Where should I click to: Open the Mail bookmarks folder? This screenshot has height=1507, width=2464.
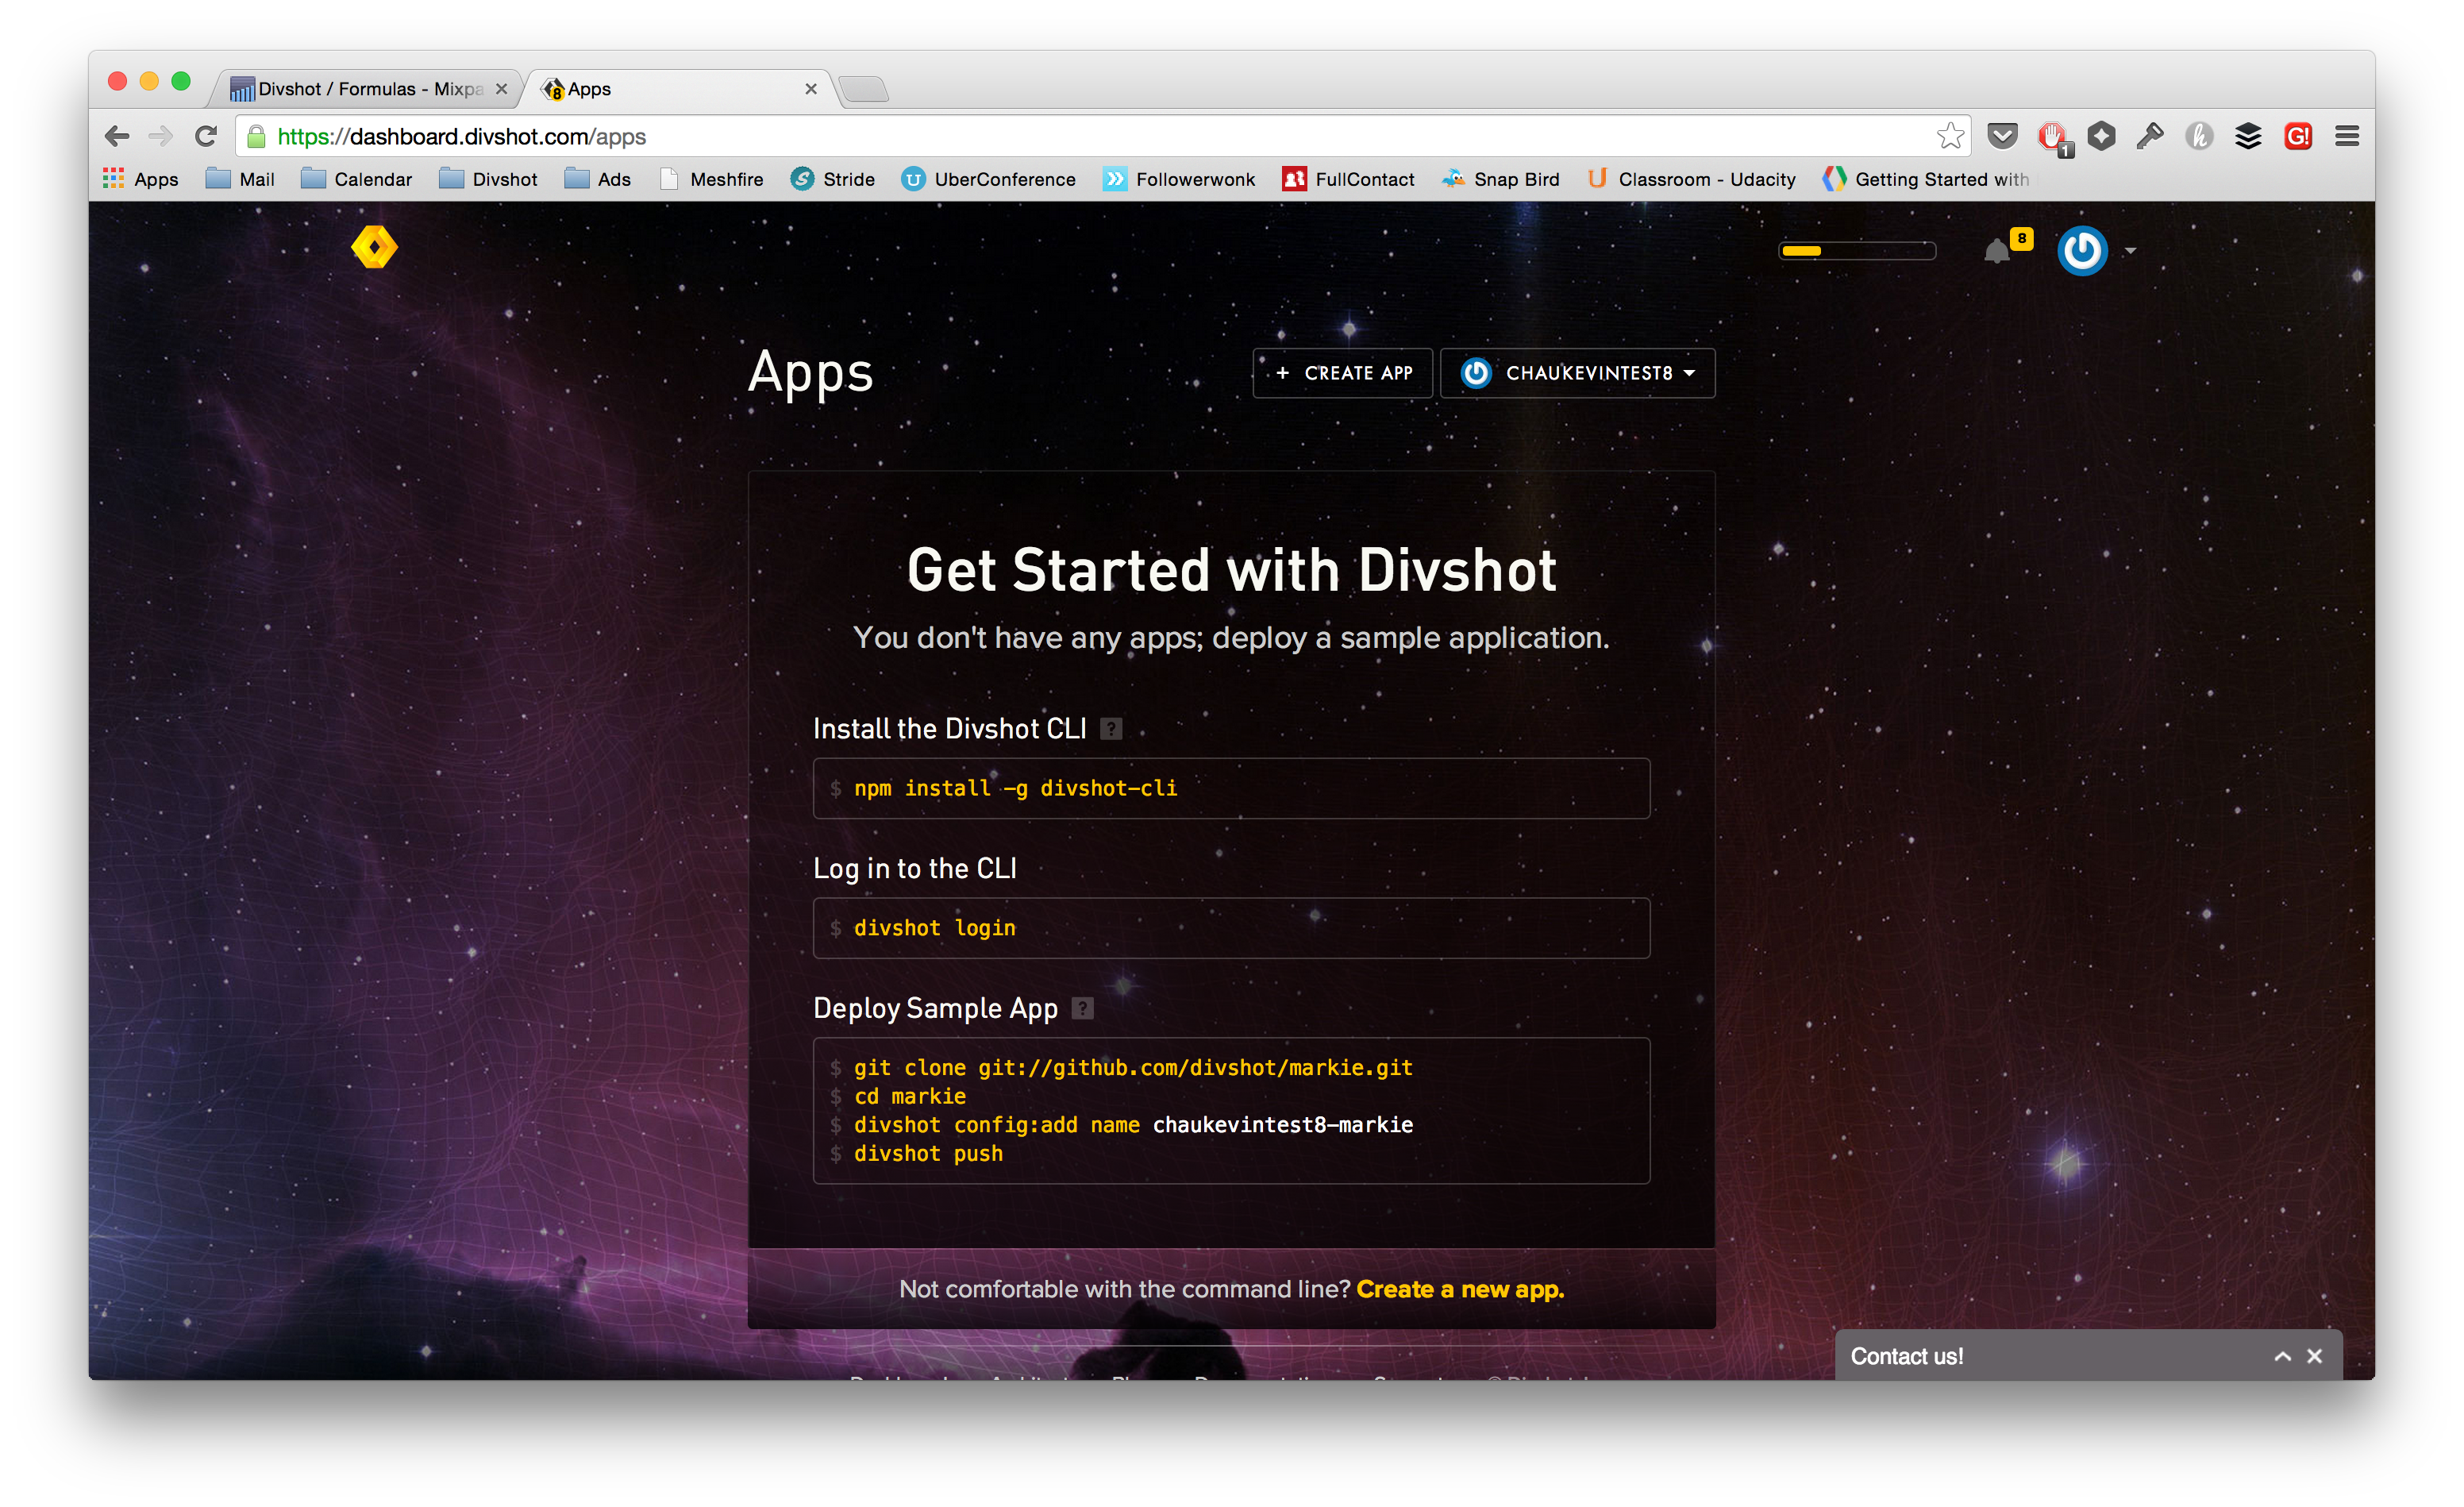tap(240, 179)
